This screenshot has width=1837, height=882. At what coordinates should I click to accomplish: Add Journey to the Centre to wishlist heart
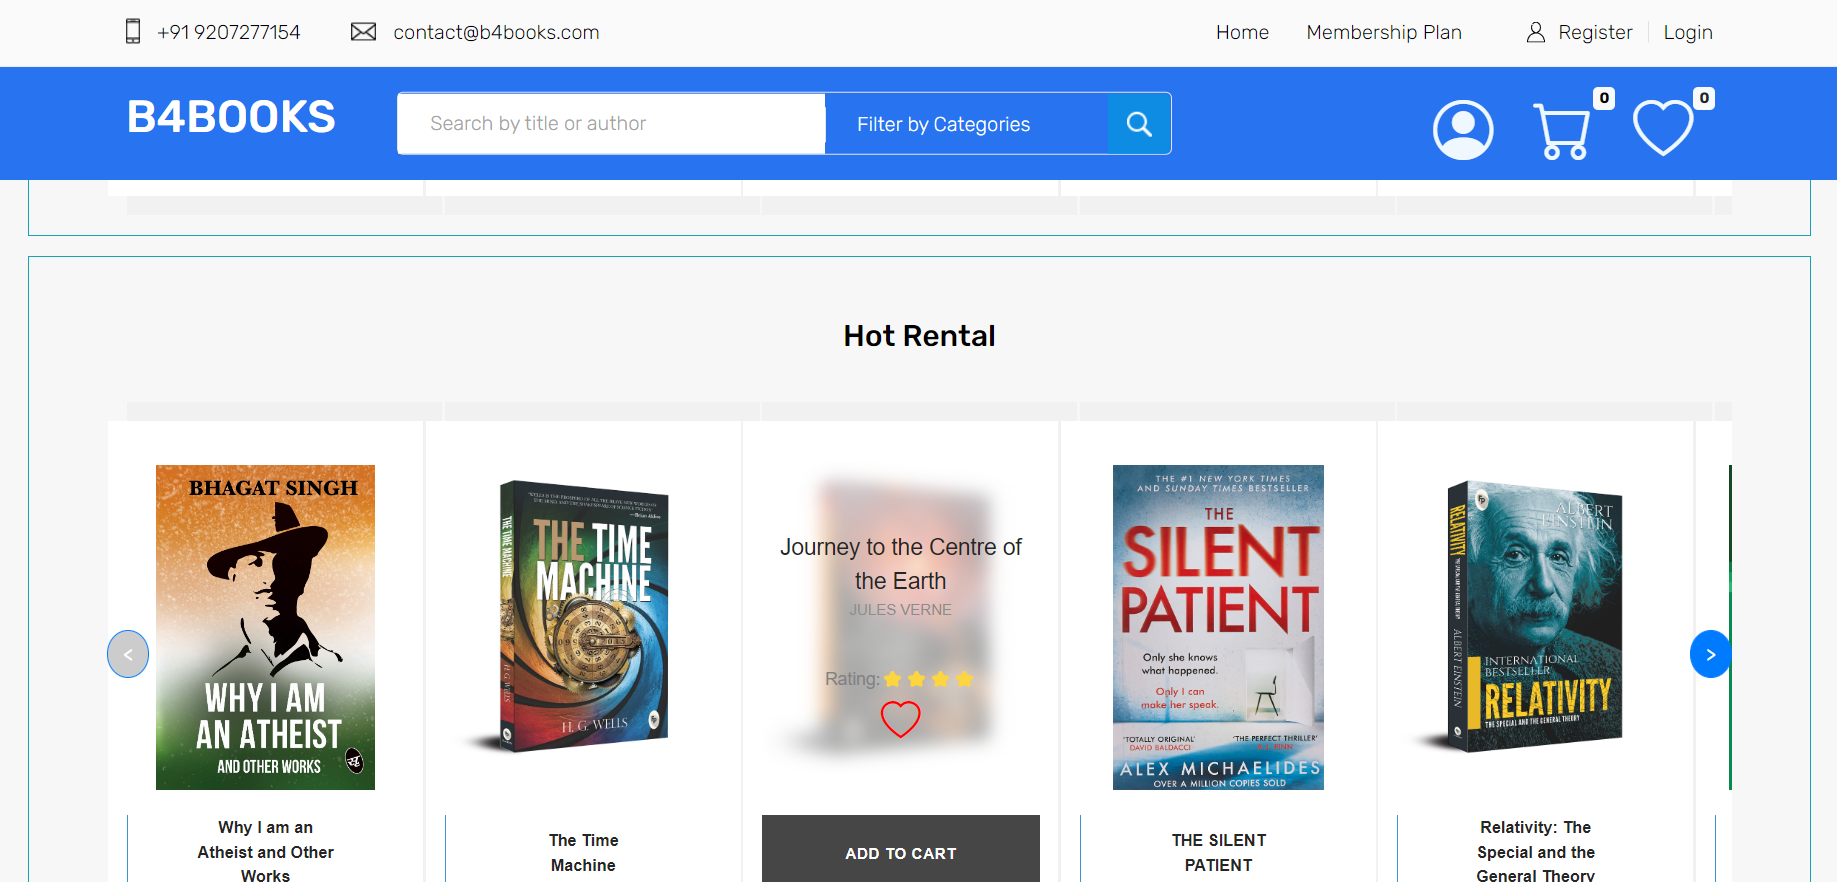point(900,719)
